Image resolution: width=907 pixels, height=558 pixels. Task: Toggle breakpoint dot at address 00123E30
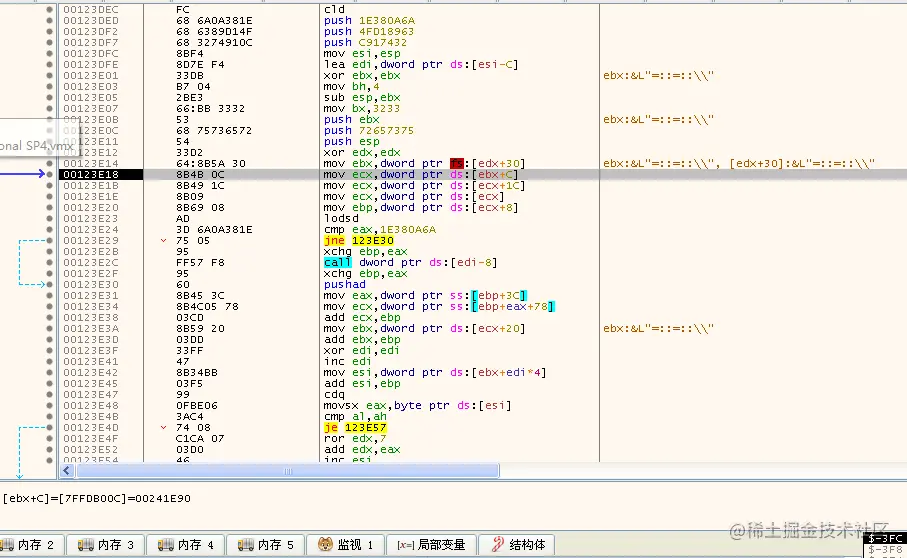coord(49,284)
